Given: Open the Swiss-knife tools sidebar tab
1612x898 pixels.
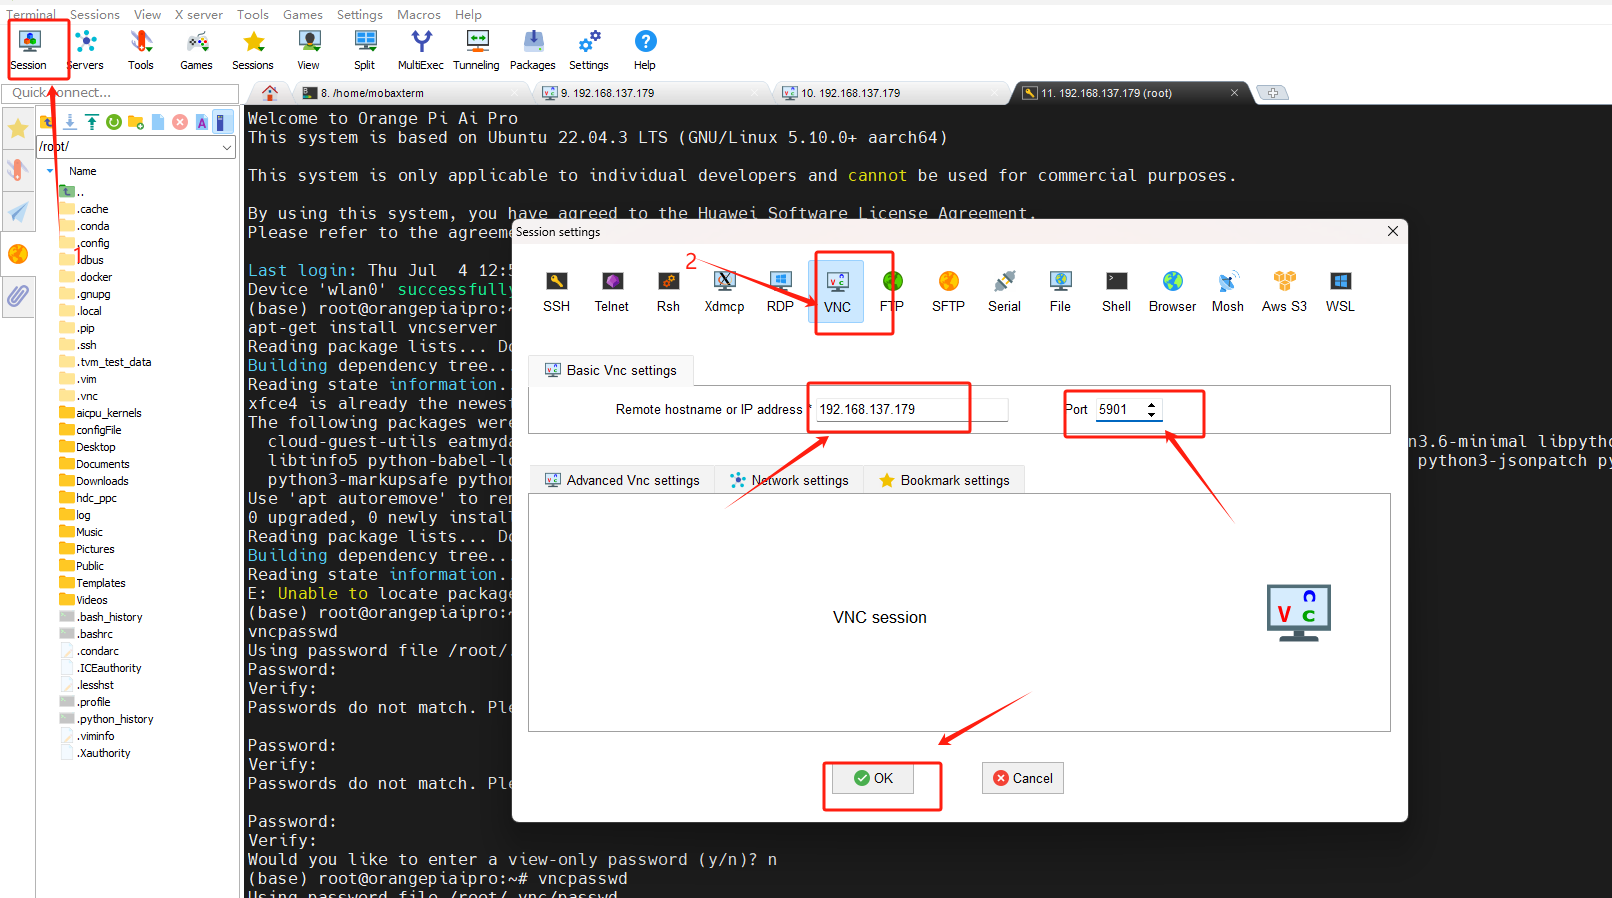Looking at the screenshot, I should point(18,170).
